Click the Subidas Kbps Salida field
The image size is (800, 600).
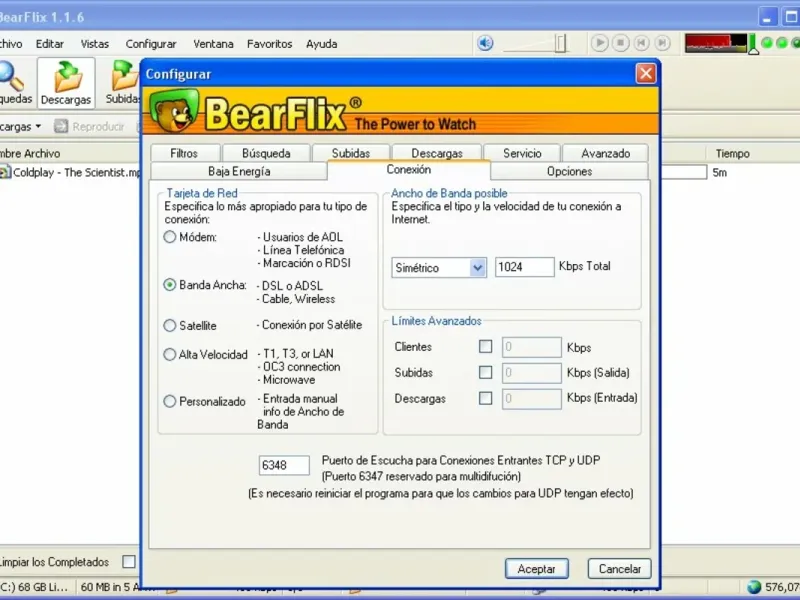(532, 372)
